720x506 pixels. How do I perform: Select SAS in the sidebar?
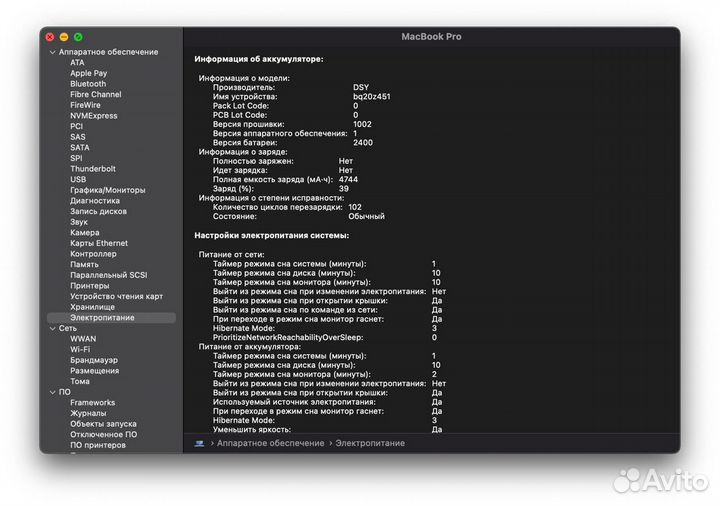point(78,137)
